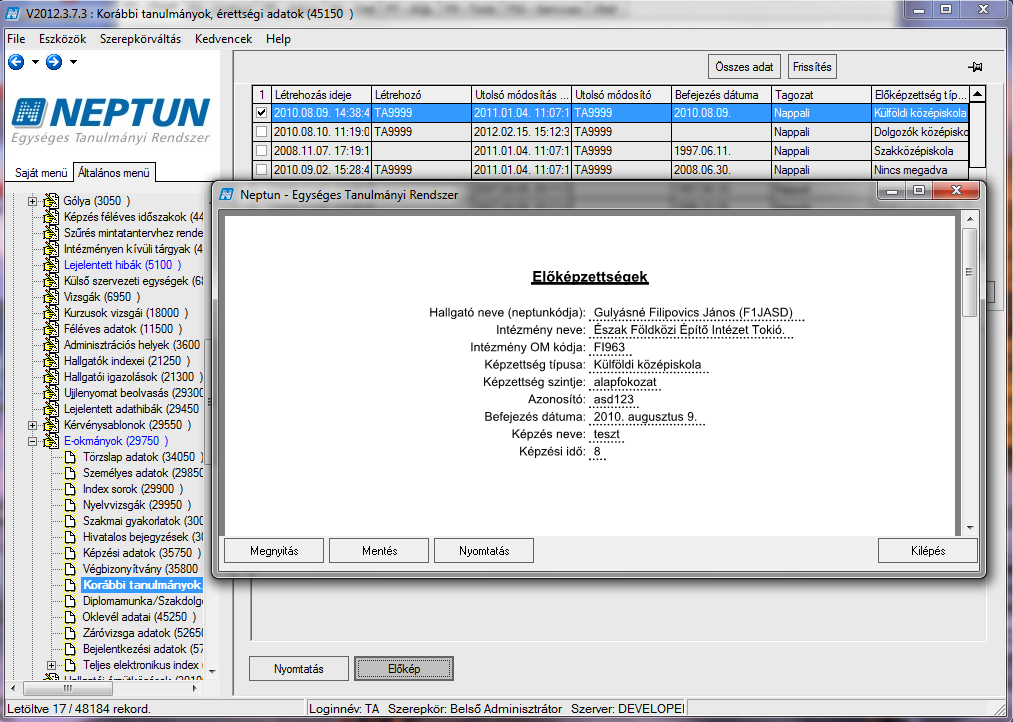Click Nyomtatás button in the main window
1013x722 pixels.
pos(298,669)
